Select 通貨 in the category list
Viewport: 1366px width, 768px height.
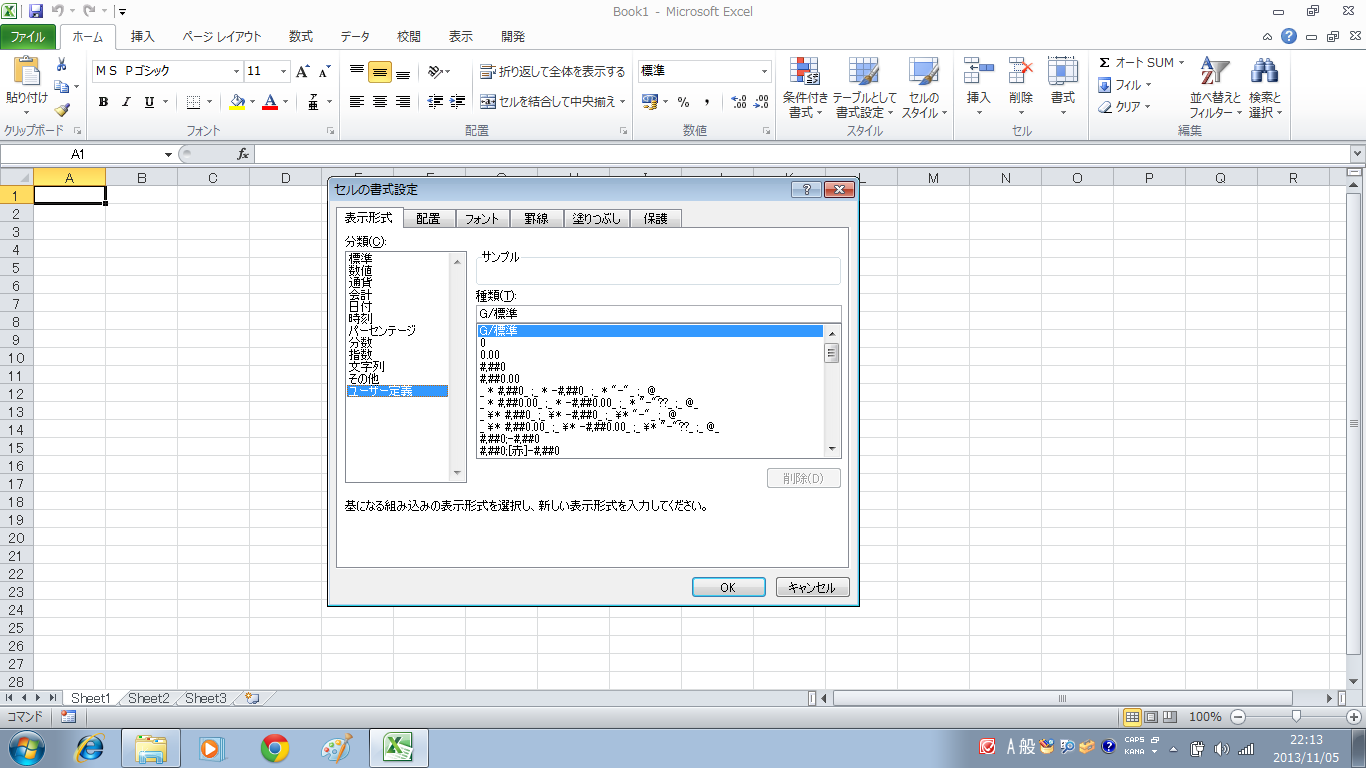click(360, 283)
